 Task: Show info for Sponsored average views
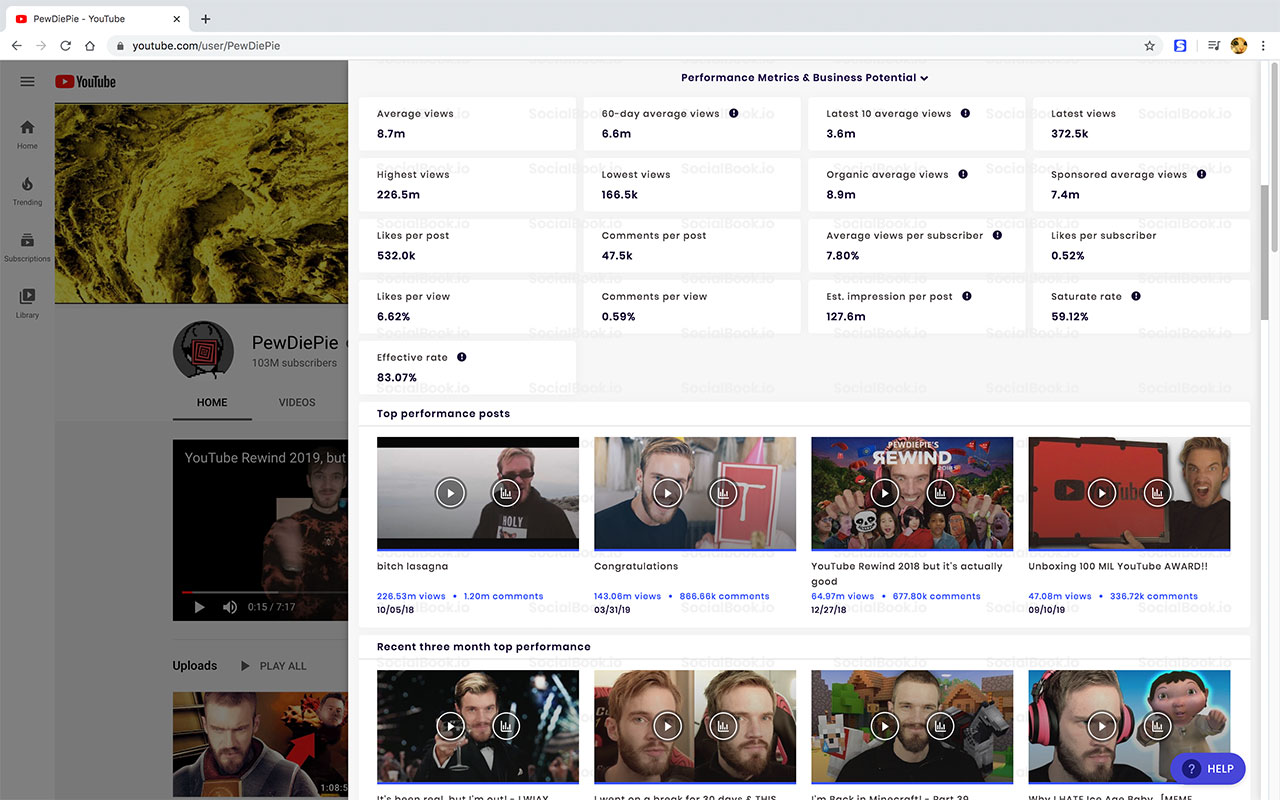1201,174
